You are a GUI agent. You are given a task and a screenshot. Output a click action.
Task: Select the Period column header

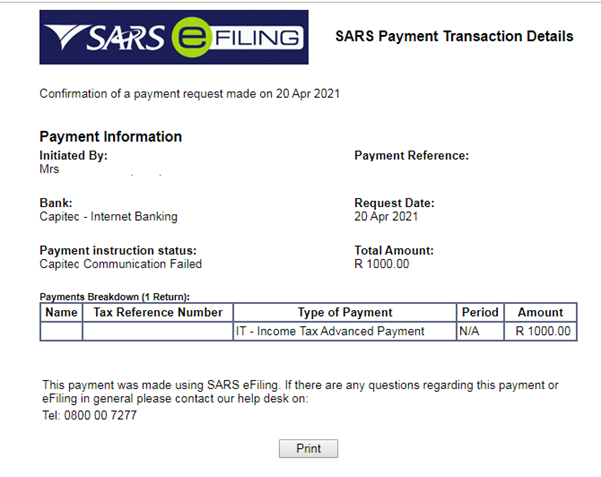coord(480,312)
